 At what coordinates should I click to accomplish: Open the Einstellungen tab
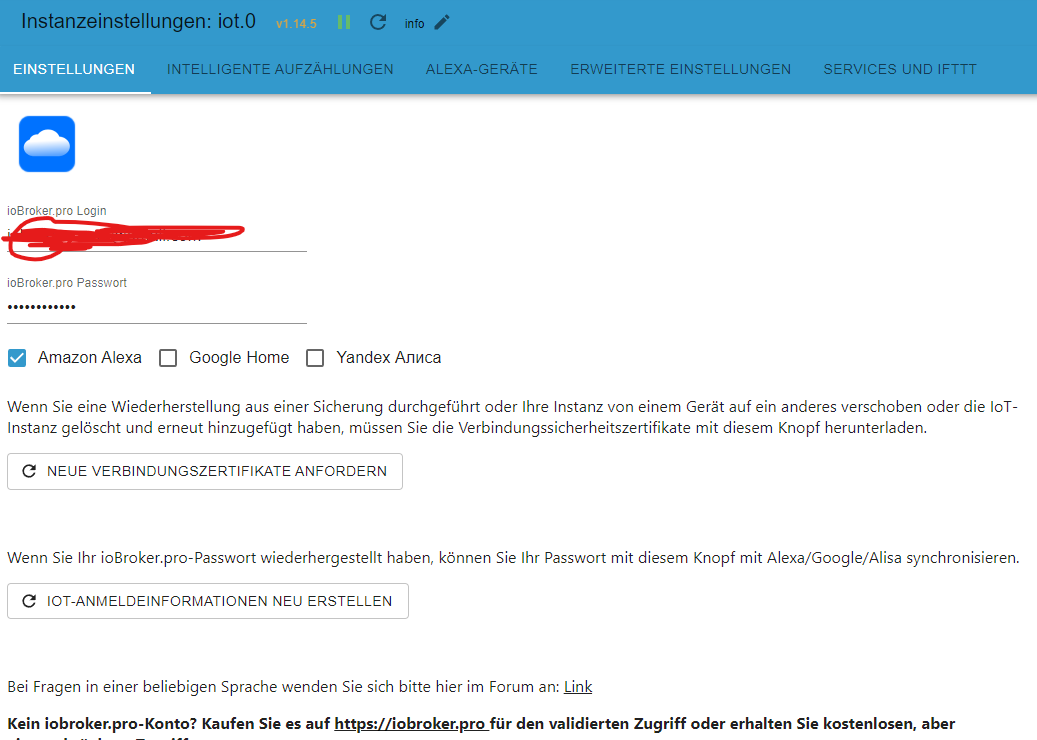74,69
